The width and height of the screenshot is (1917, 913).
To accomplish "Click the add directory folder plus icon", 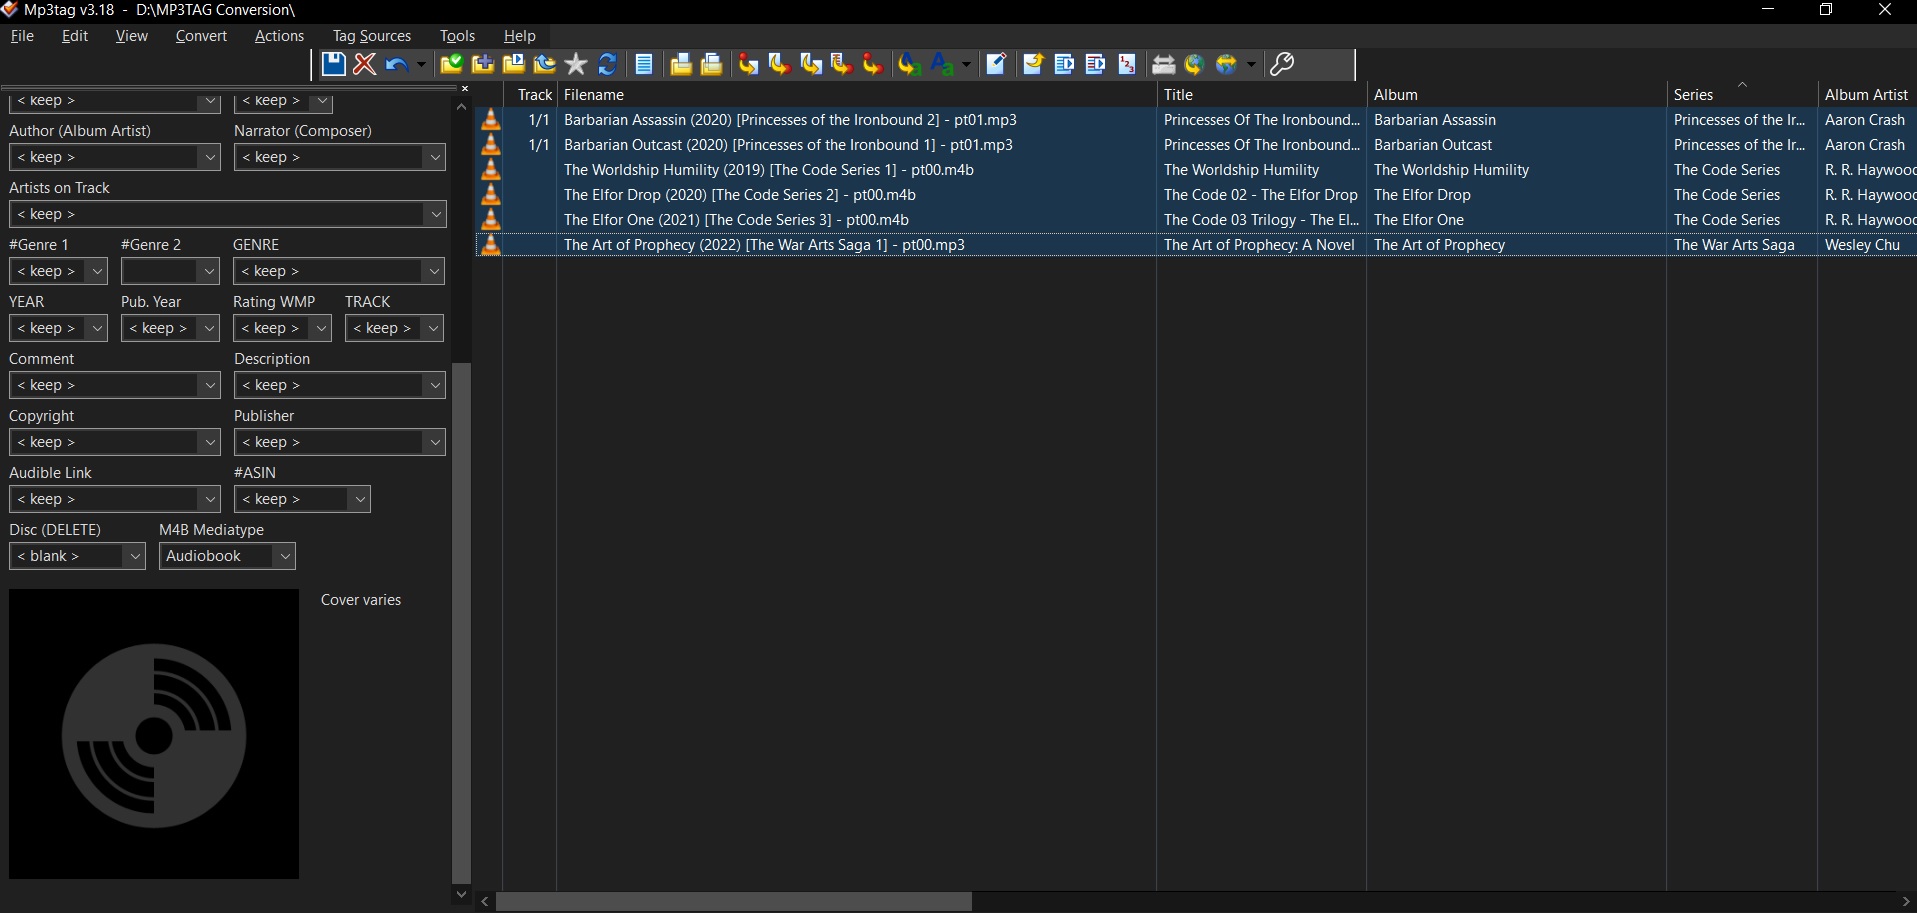I will 483,65.
